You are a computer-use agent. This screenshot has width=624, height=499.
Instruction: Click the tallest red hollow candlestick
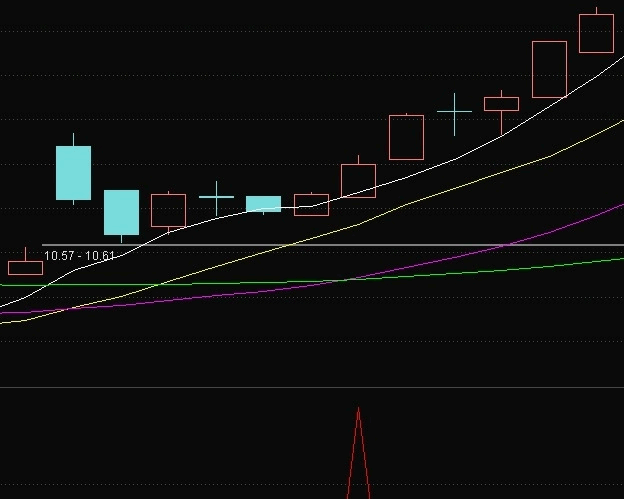pyautogui.click(x=549, y=69)
